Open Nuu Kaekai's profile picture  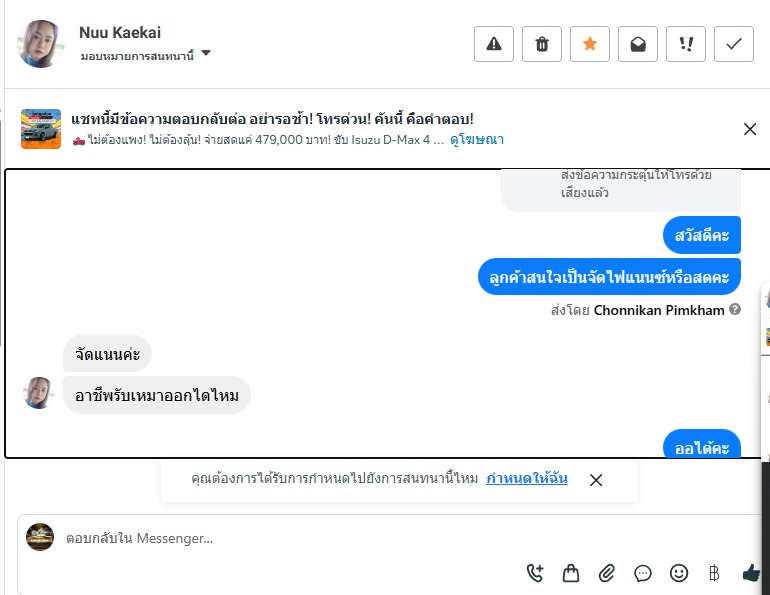[41, 44]
